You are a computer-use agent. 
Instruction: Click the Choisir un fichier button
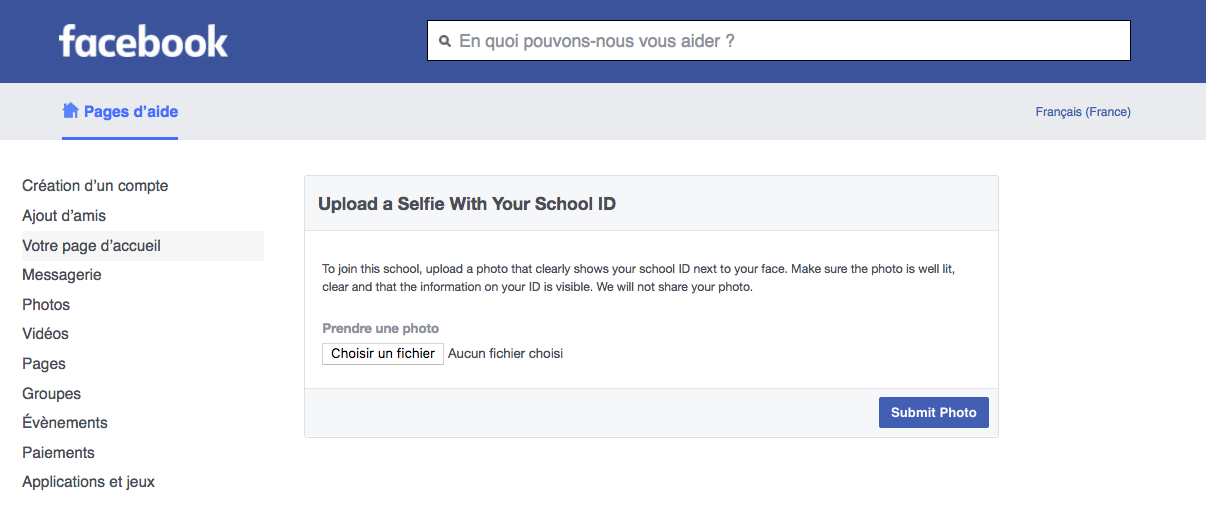click(x=383, y=353)
